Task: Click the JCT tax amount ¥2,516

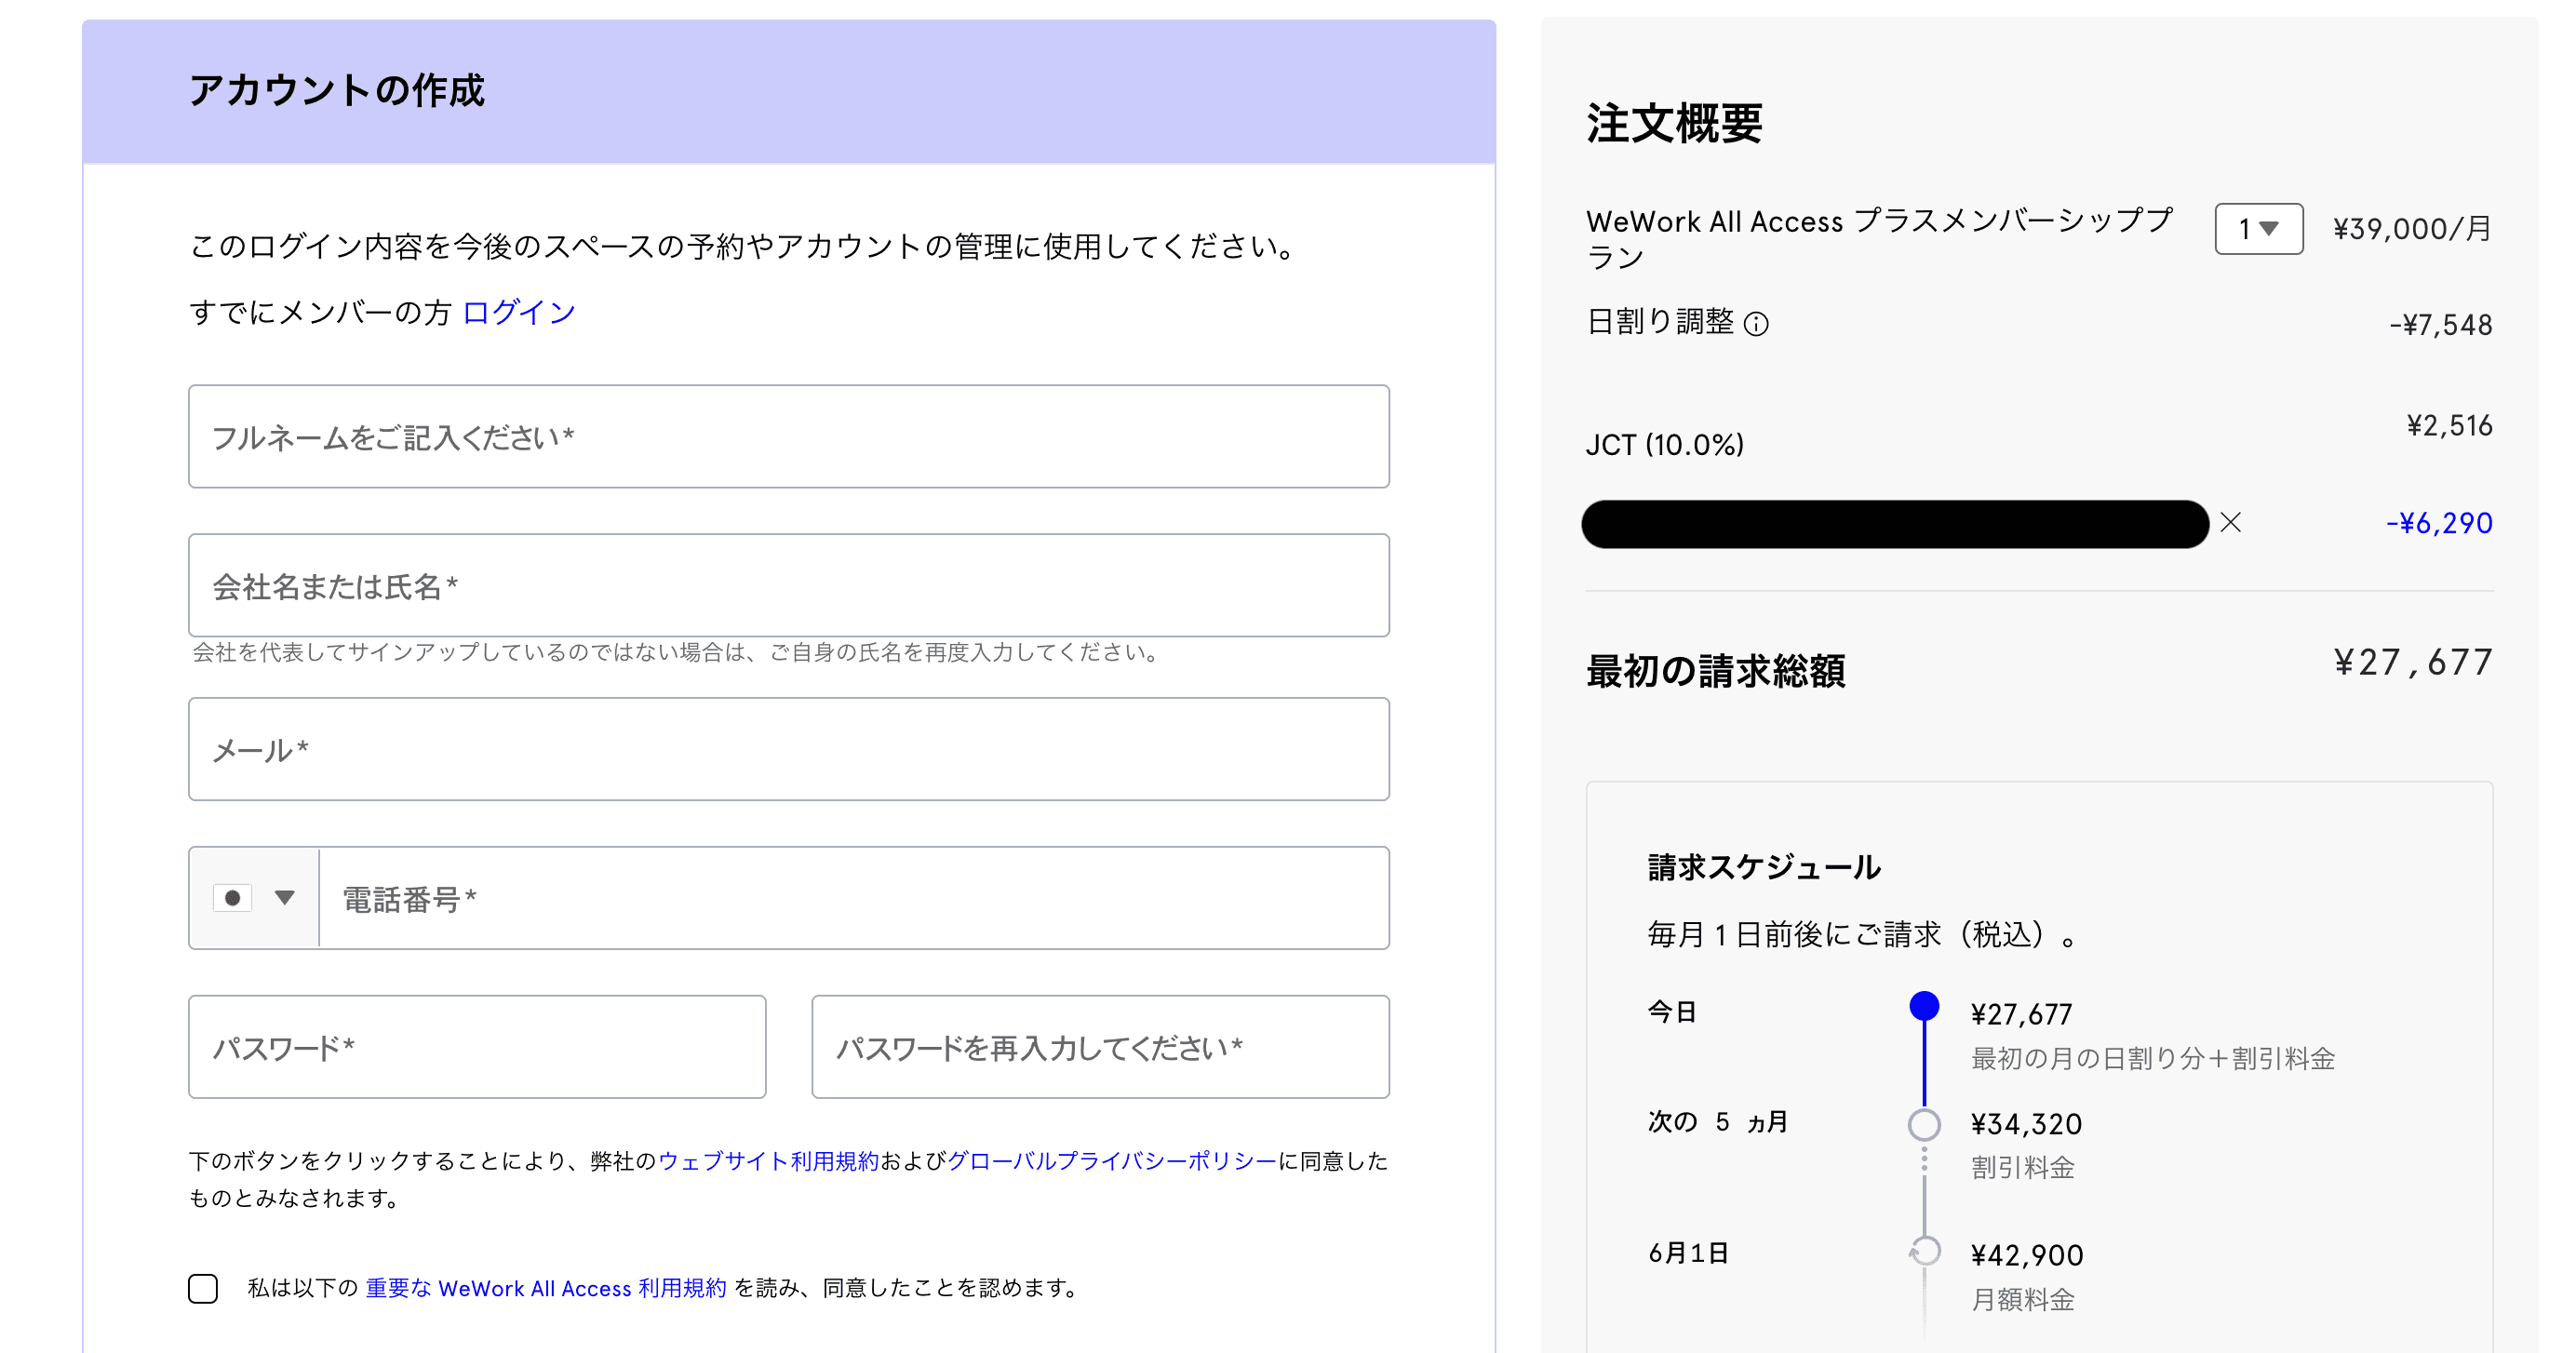Action: pos(2449,426)
